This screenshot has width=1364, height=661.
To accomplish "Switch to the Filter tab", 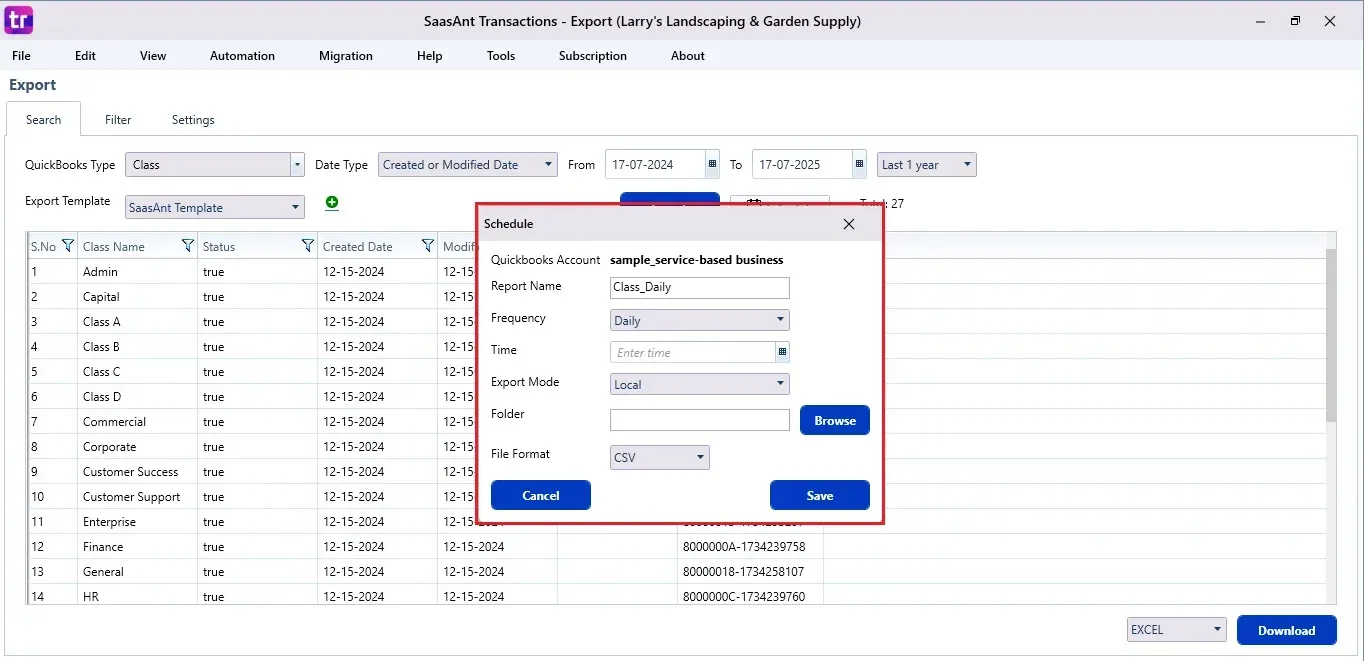I will pyautogui.click(x=118, y=120).
